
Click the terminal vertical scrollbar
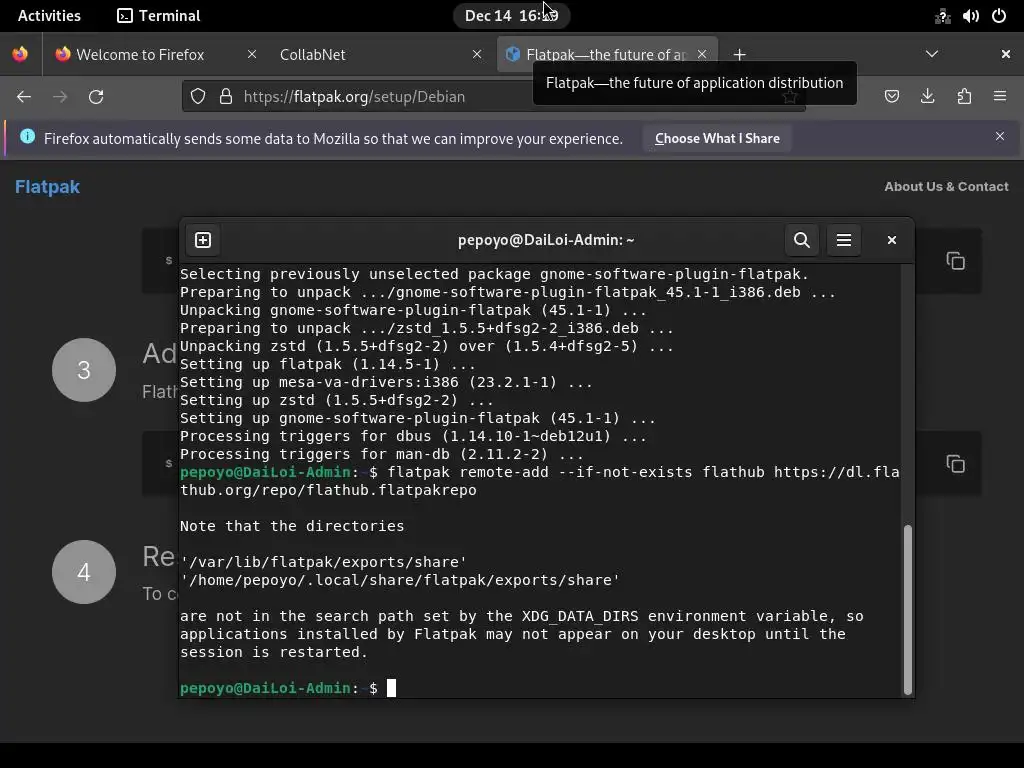pyautogui.click(x=907, y=609)
